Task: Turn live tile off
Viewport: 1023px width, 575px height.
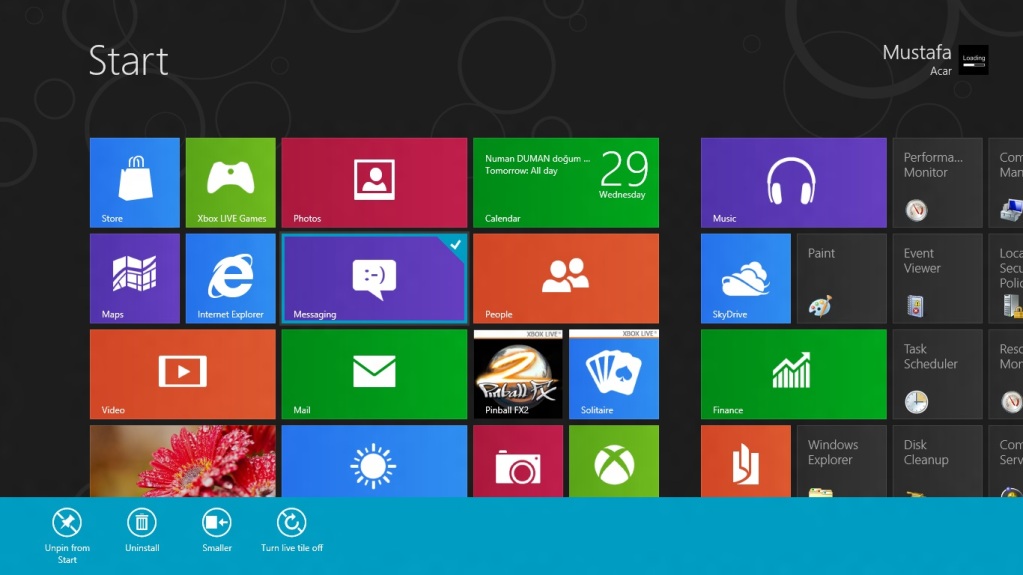Action: (292, 530)
